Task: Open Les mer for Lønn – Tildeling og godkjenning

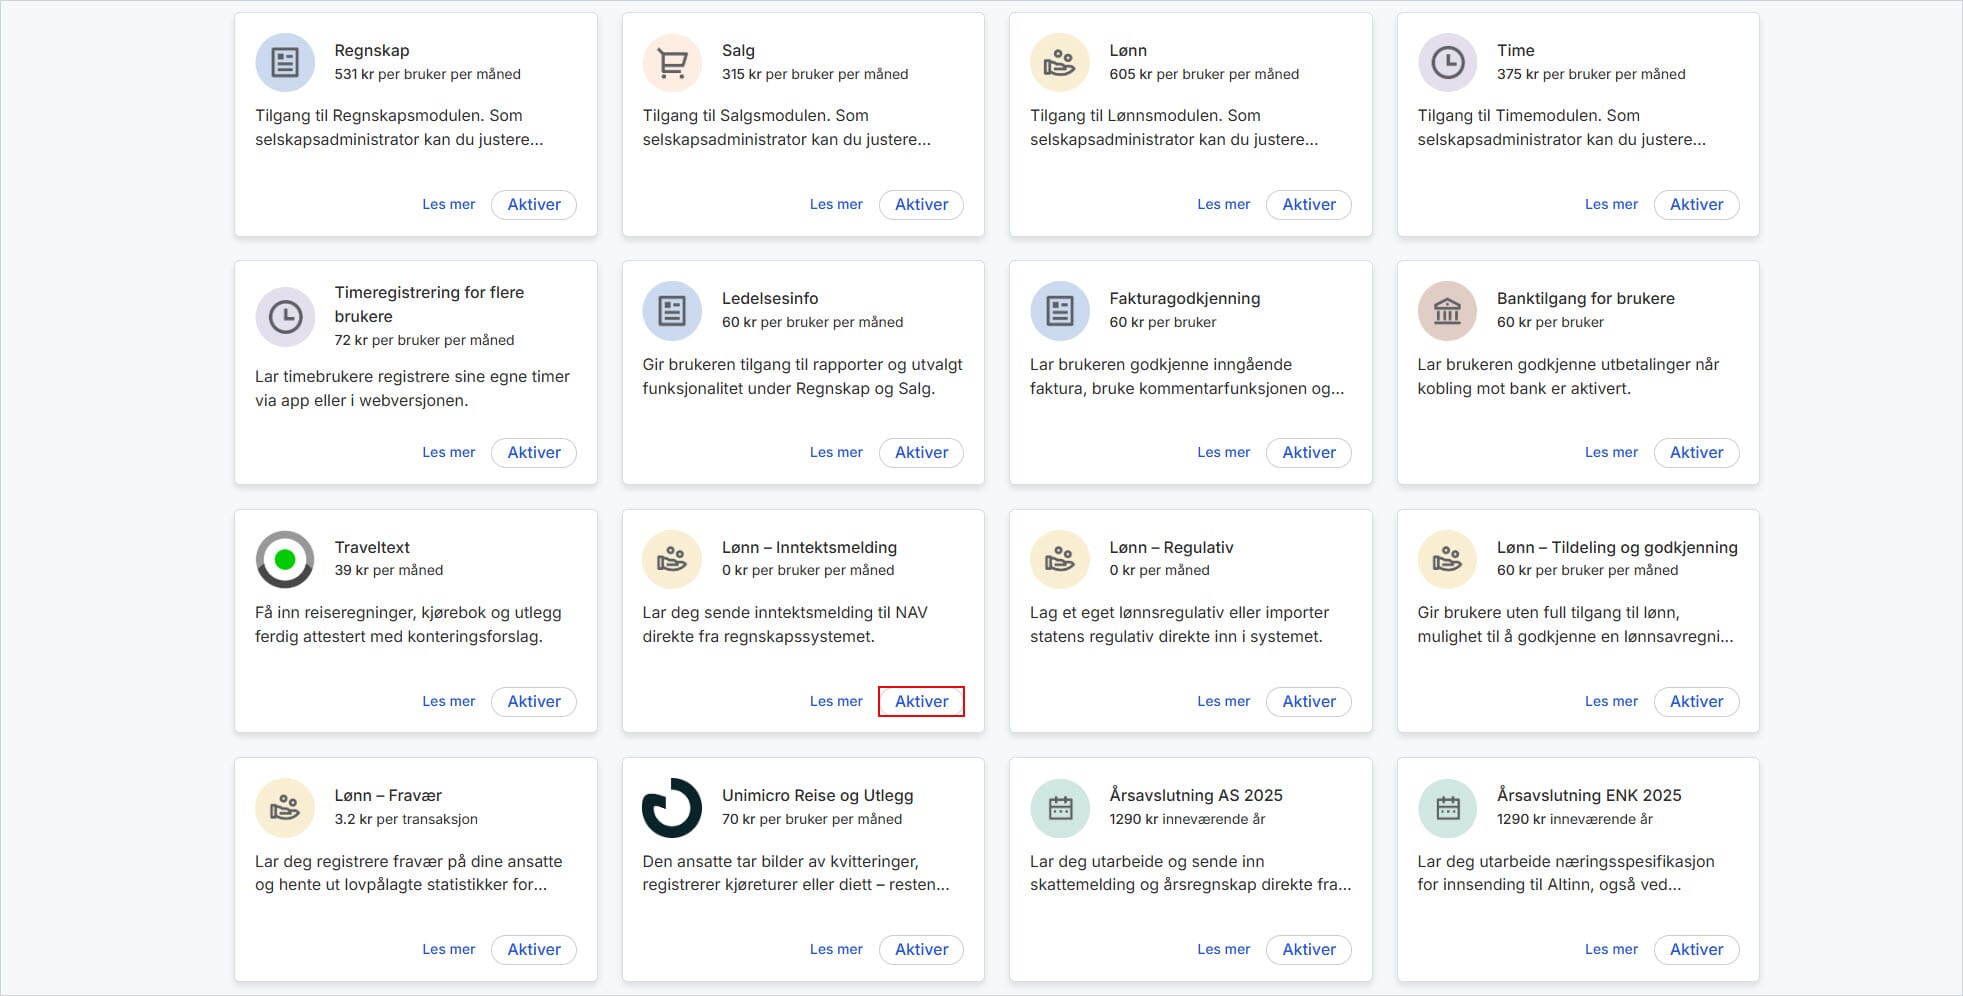Action: click(x=1611, y=701)
